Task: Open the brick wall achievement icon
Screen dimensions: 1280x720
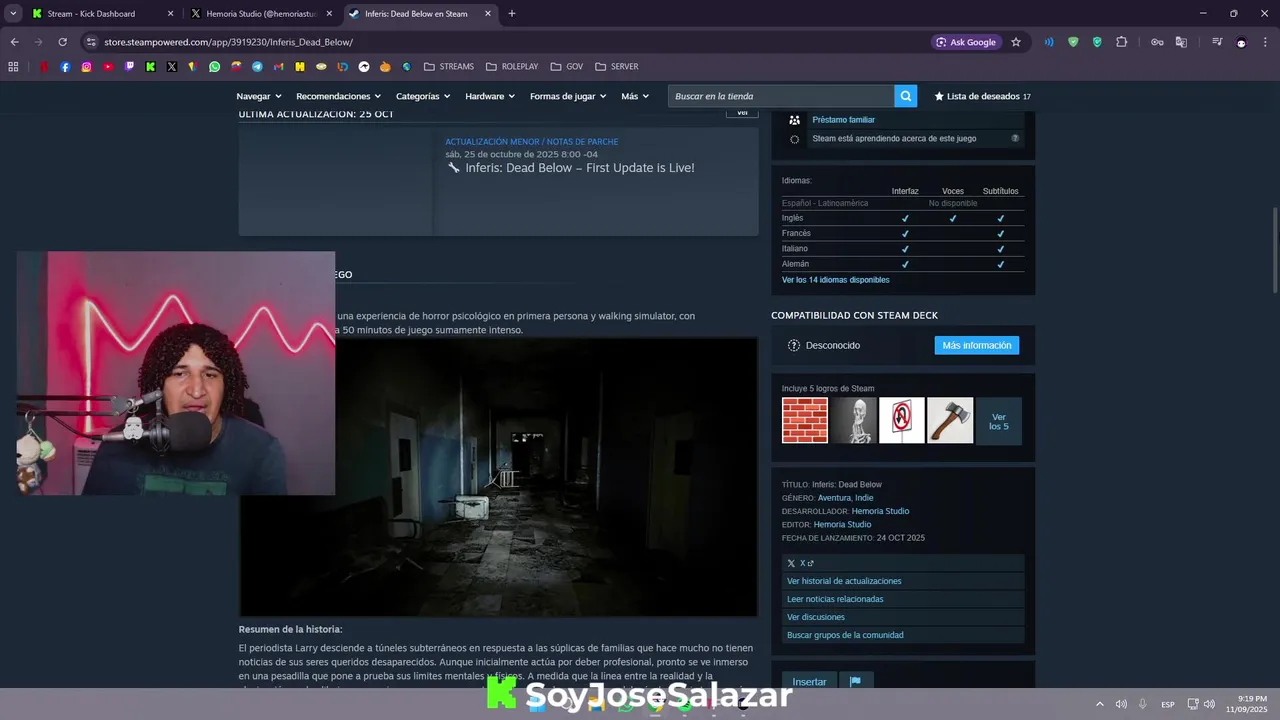Action: click(x=805, y=420)
